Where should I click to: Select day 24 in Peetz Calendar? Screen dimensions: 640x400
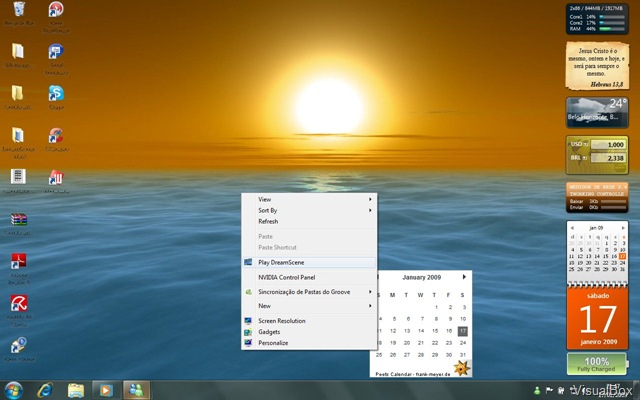point(462,343)
